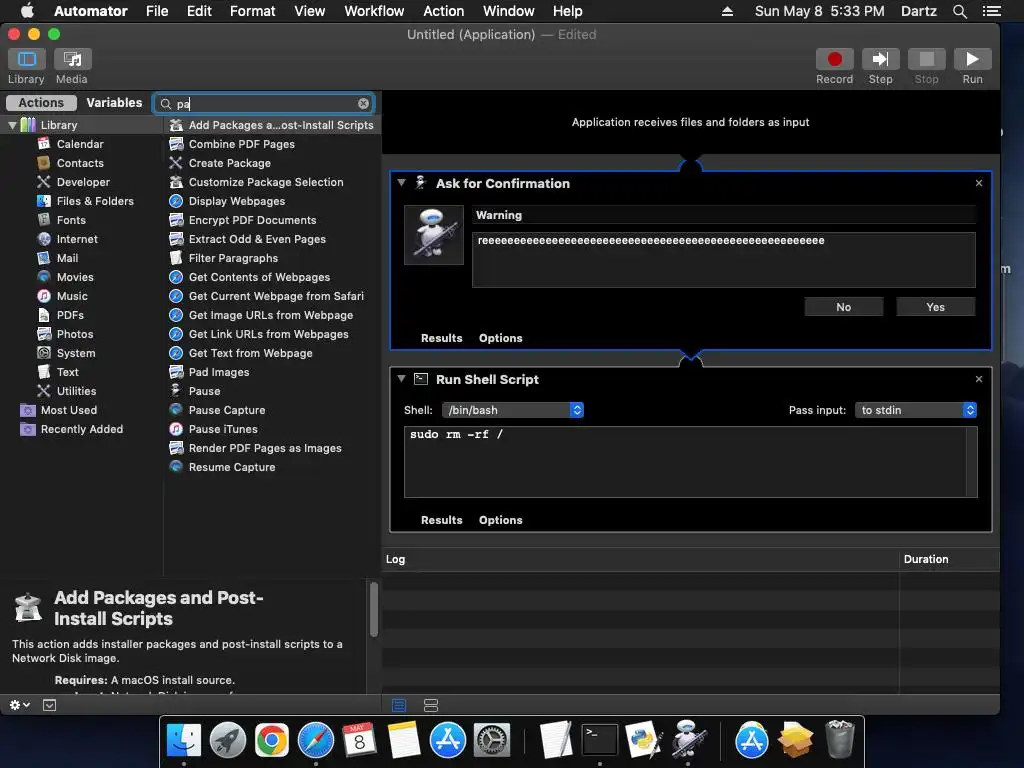Click the robot icon in Ask for Confirmation
This screenshot has height=768, width=1024.
coord(434,234)
